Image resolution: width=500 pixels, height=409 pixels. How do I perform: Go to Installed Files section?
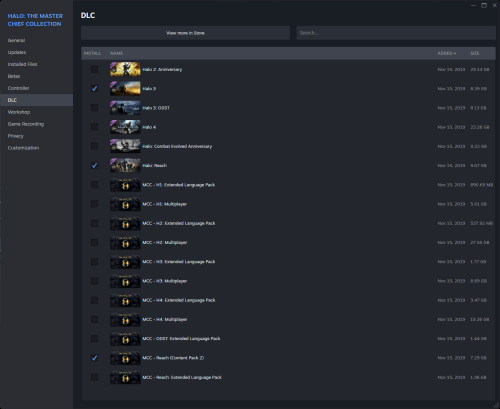point(36,64)
